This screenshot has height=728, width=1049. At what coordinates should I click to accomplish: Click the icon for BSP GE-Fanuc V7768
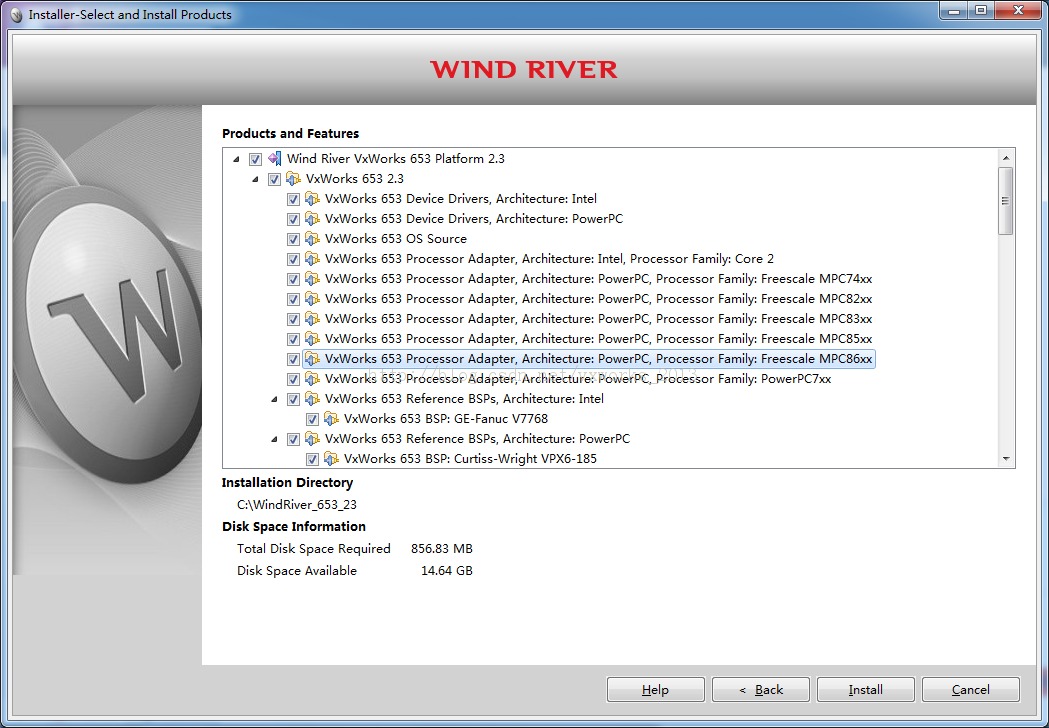pos(331,419)
